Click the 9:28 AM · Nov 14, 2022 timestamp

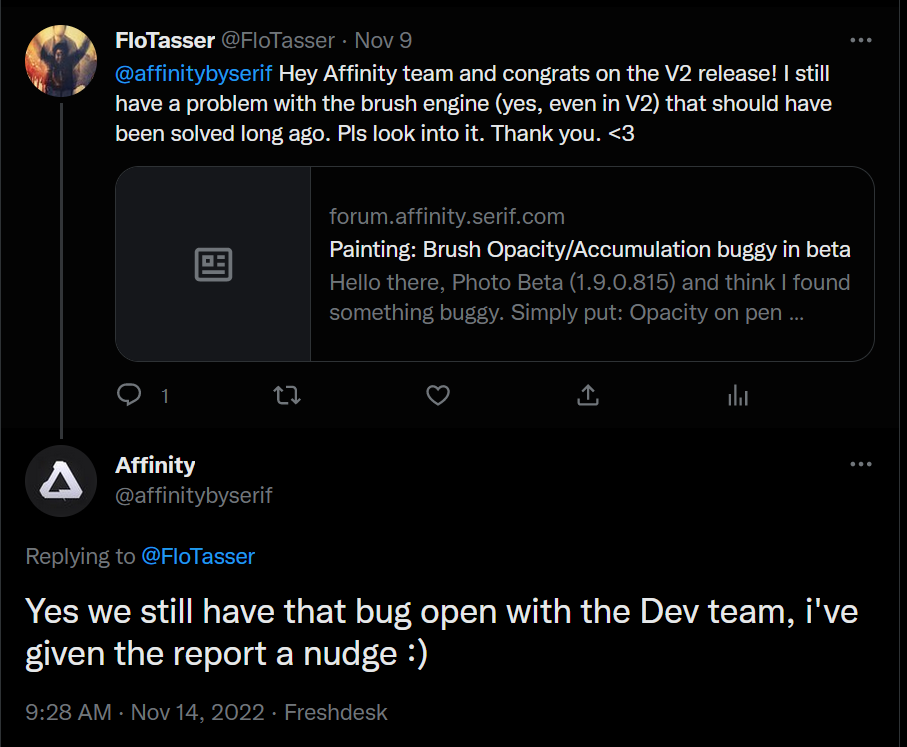[145, 712]
